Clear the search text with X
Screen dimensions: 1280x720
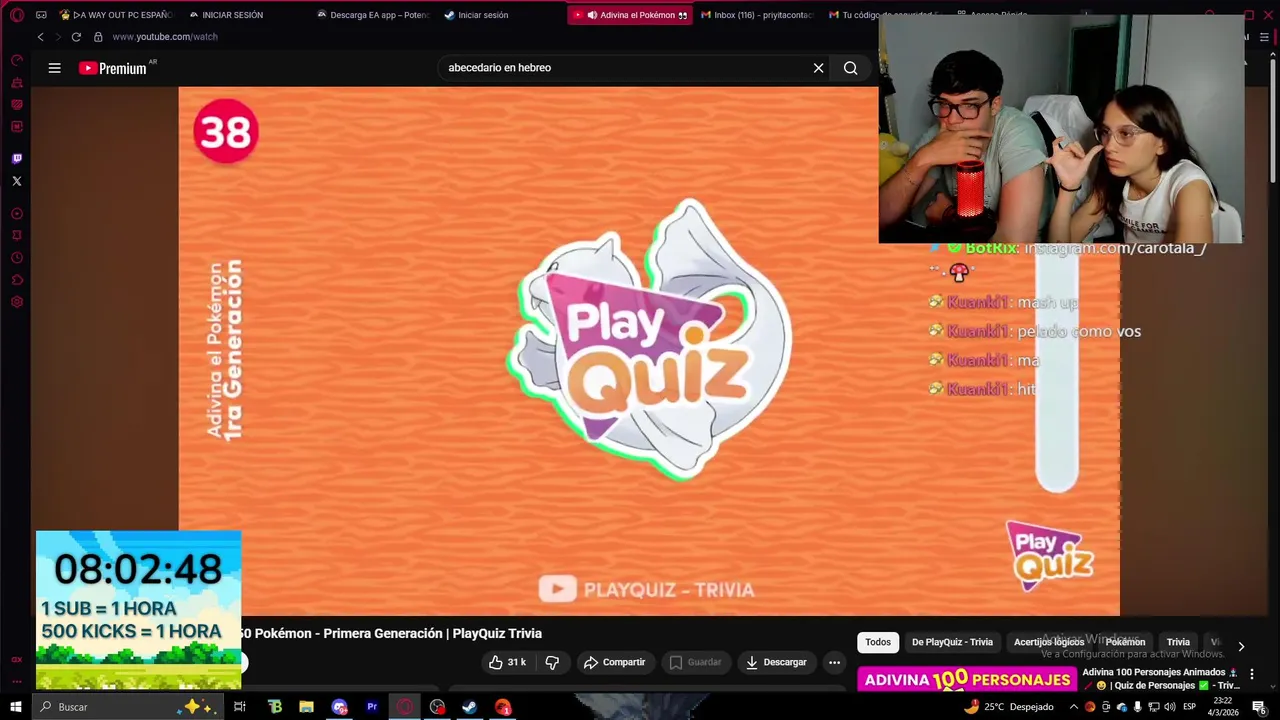point(818,68)
